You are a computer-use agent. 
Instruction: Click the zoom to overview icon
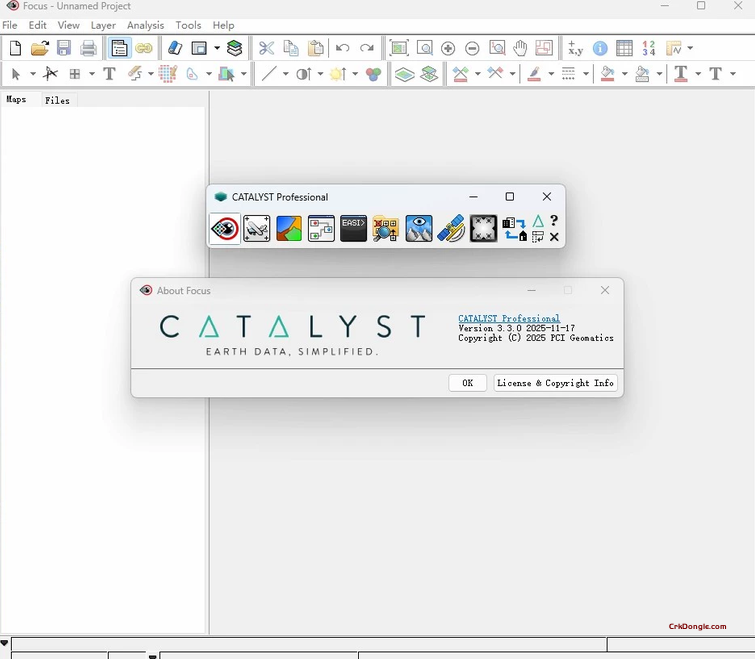pos(399,48)
